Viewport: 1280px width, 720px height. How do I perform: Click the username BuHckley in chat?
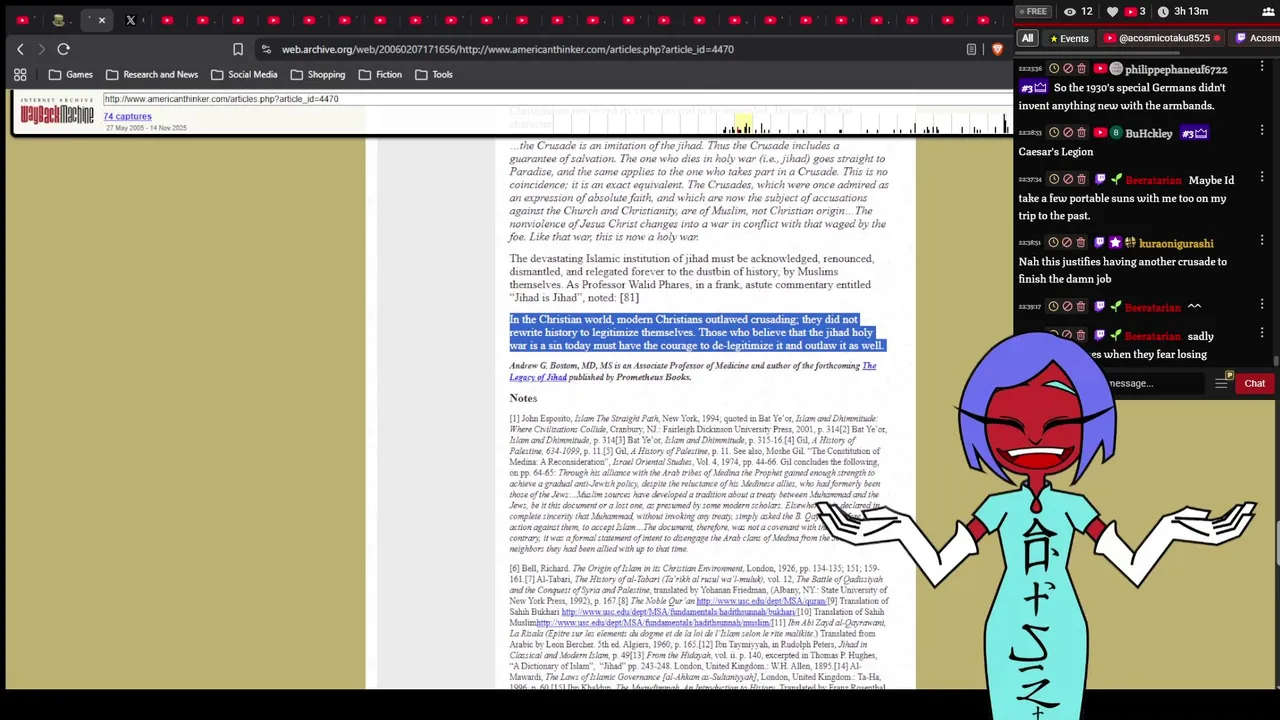tap(1149, 134)
